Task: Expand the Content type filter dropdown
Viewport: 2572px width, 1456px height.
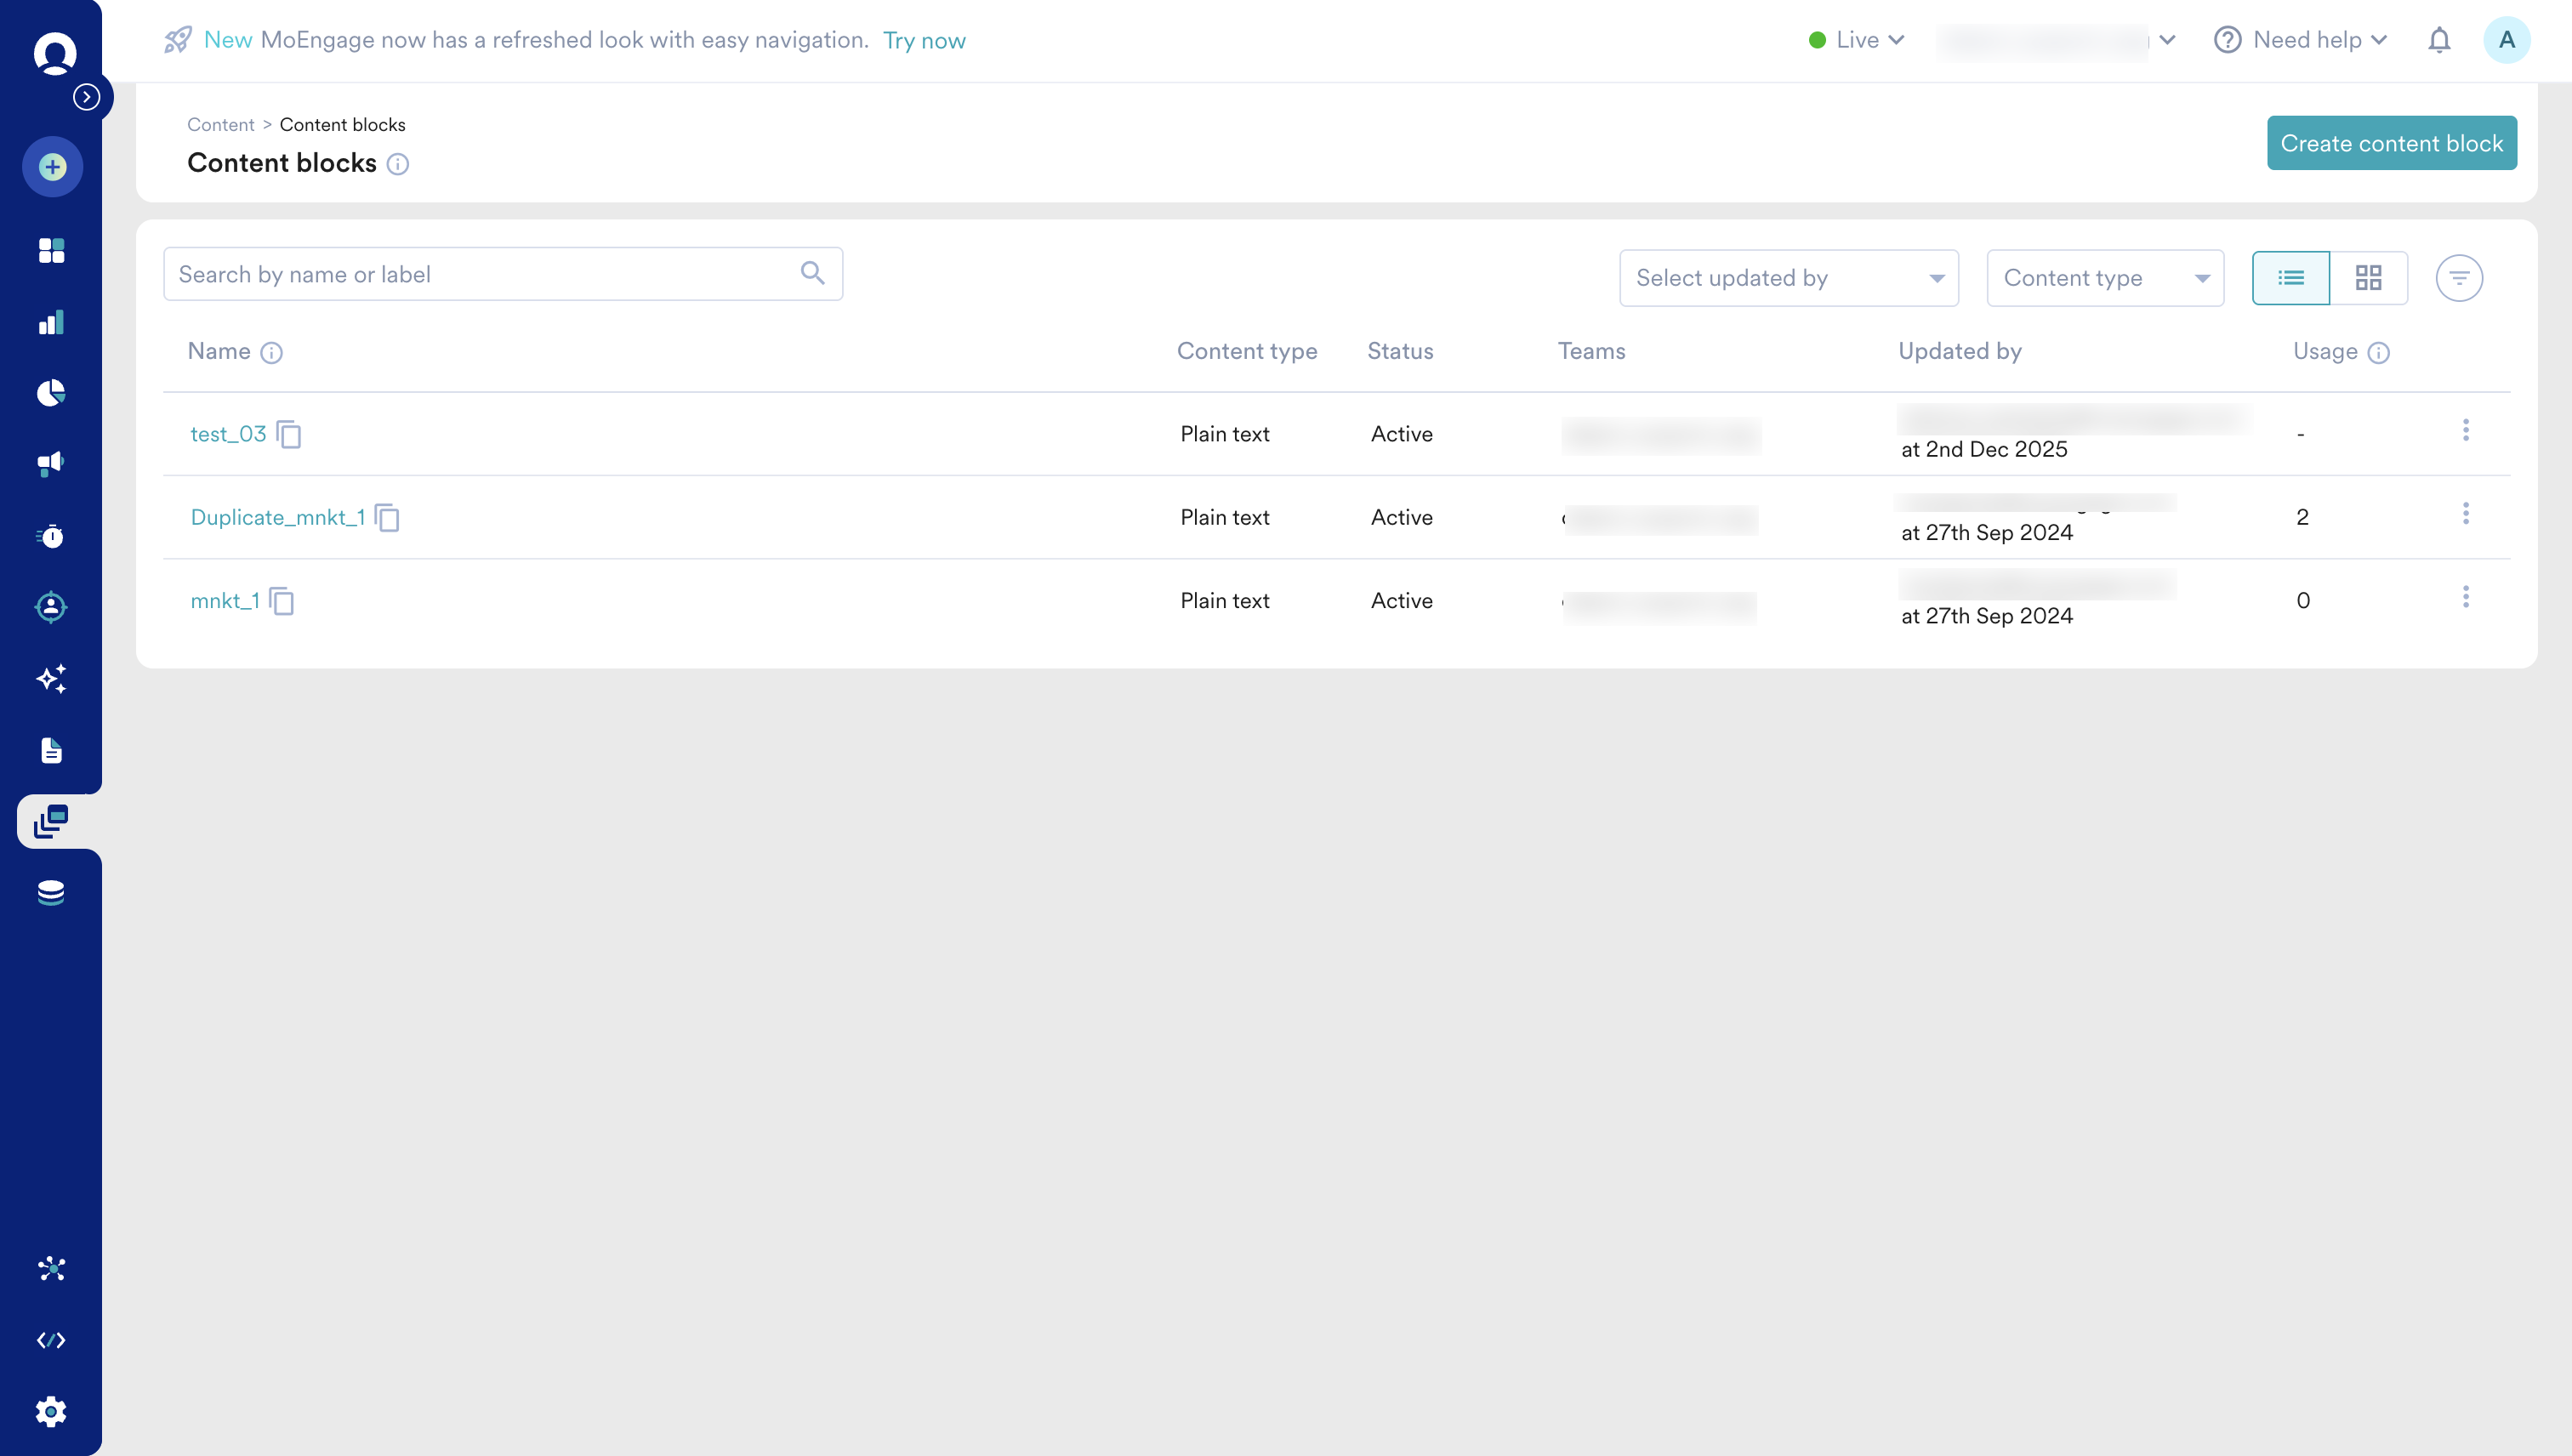Action: [x=2105, y=278]
